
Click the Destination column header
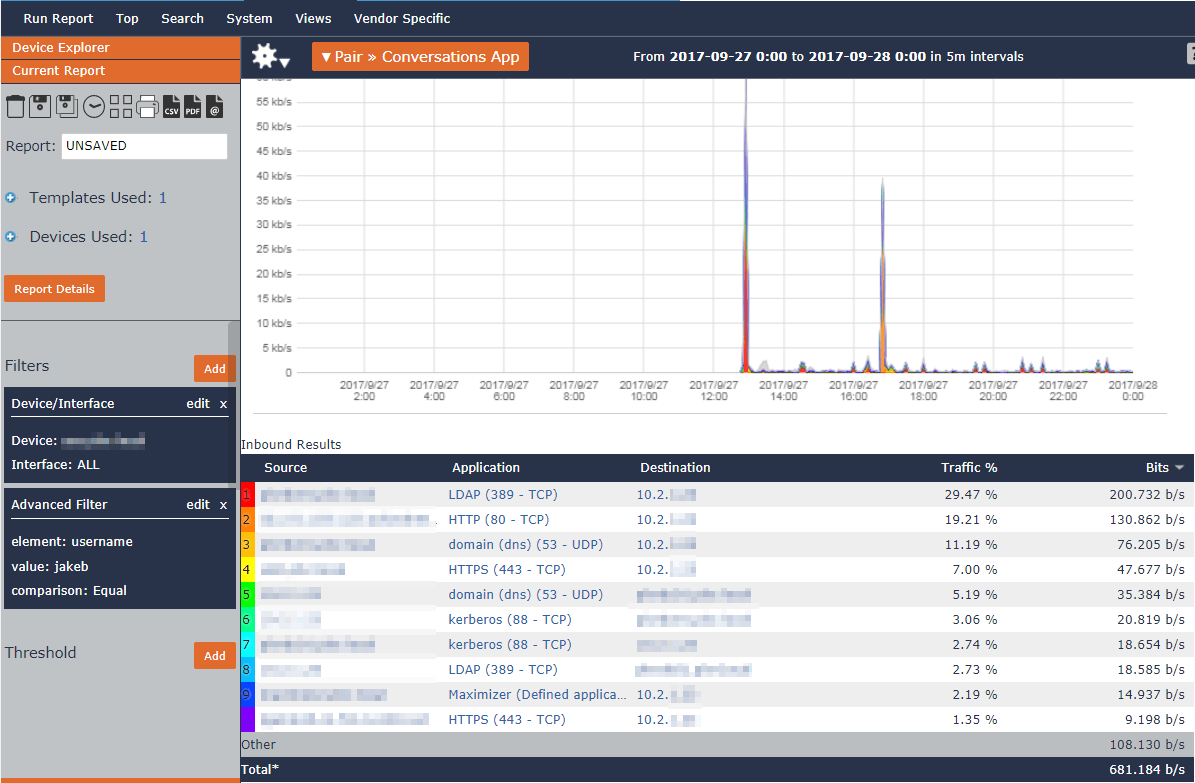click(x=675, y=468)
